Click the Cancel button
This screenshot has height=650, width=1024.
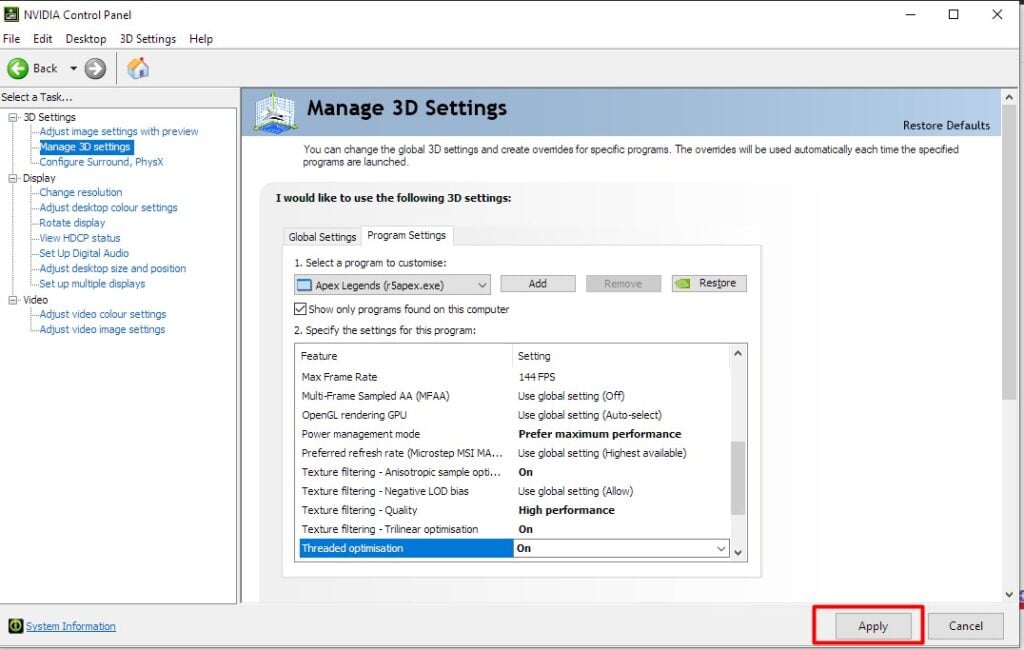pyautogui.click(x=965, y=626)
